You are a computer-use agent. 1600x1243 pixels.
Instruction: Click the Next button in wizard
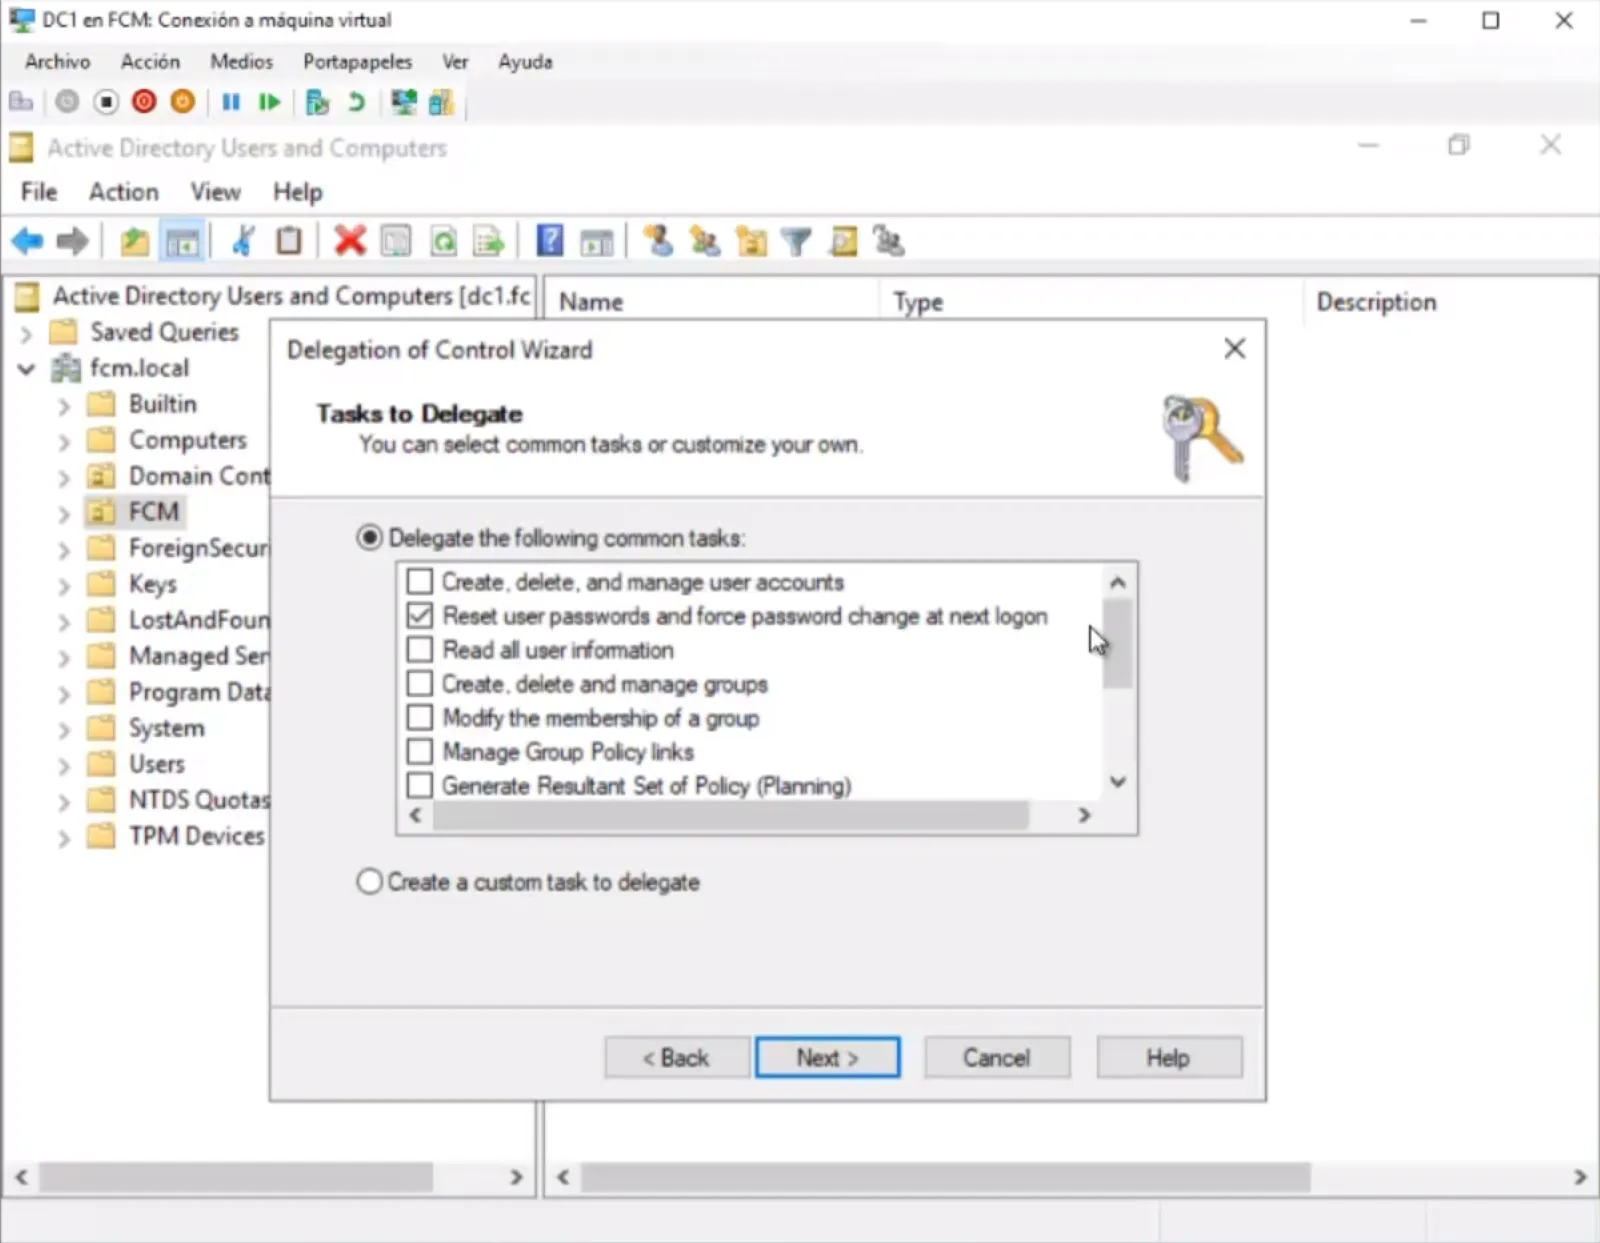point(827,1058)
